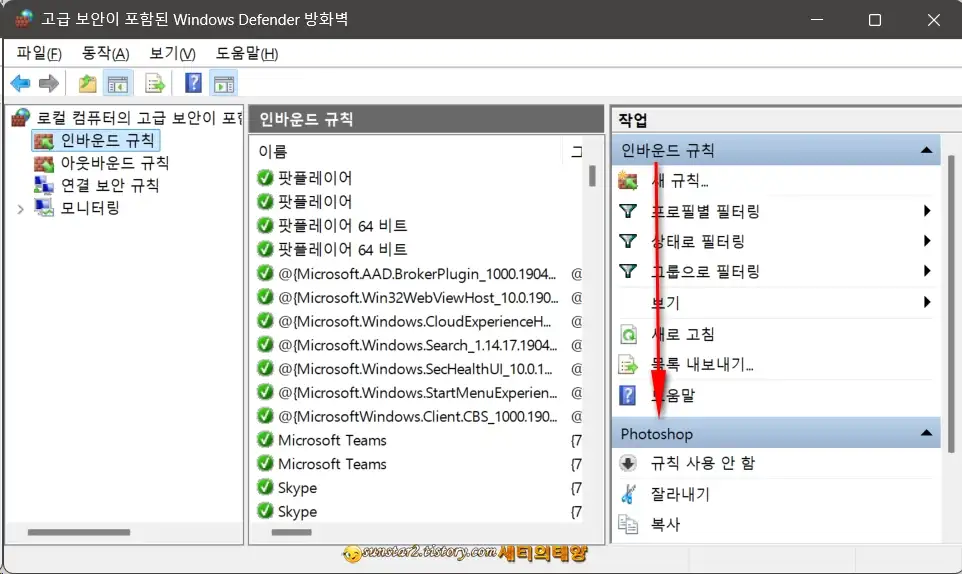Open the 그룹으로 필터링 submenu arrow
The width and height of the screenshot is (962, 574).
pyautogui.click(x=927, y=271)
